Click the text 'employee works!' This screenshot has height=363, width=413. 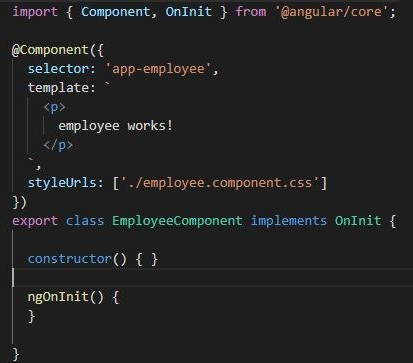coord(115,126)
